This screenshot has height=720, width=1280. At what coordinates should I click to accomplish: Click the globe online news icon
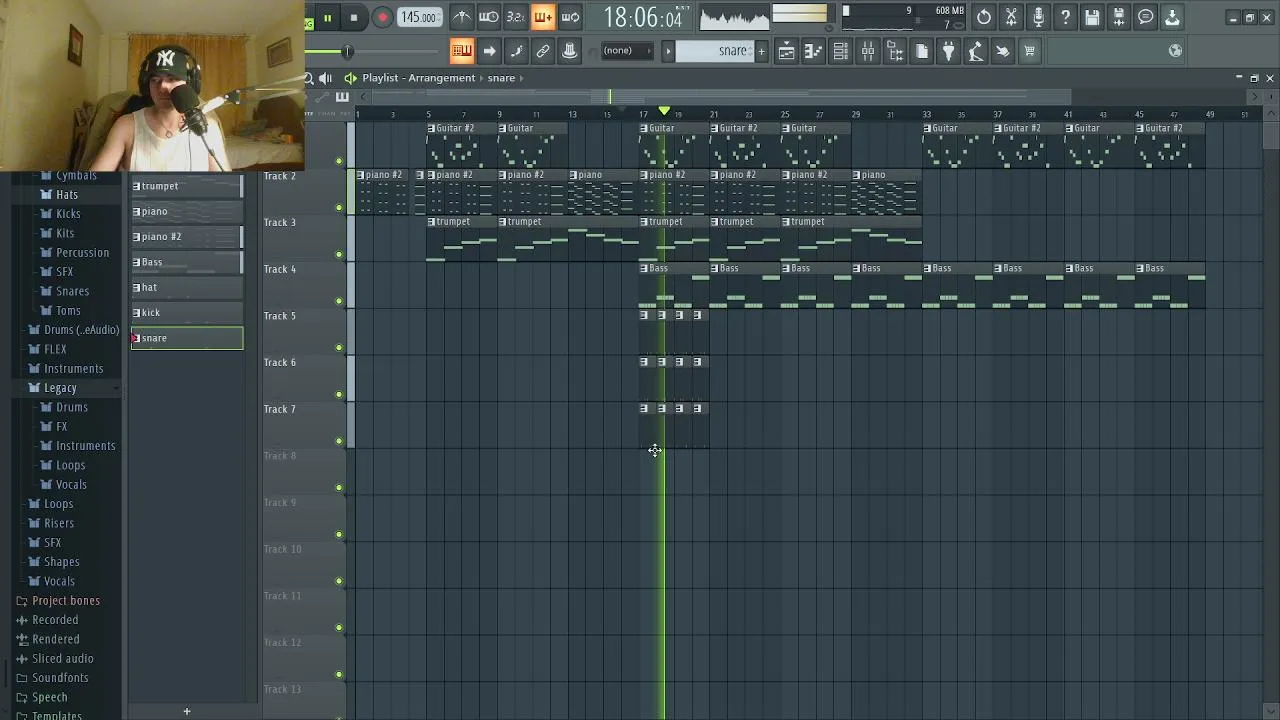pyautogui.click(x=1176, y=51)
